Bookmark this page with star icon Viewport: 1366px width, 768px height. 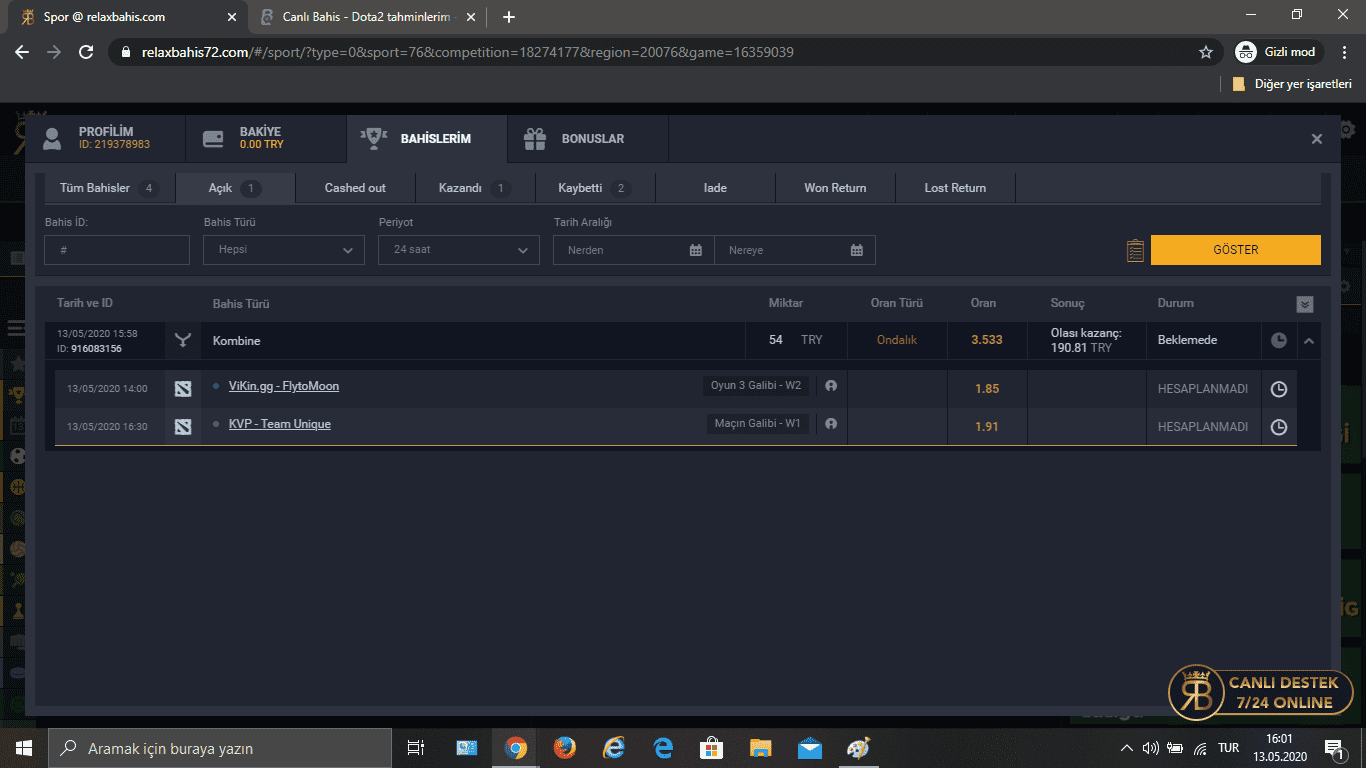pos(1206,52)
